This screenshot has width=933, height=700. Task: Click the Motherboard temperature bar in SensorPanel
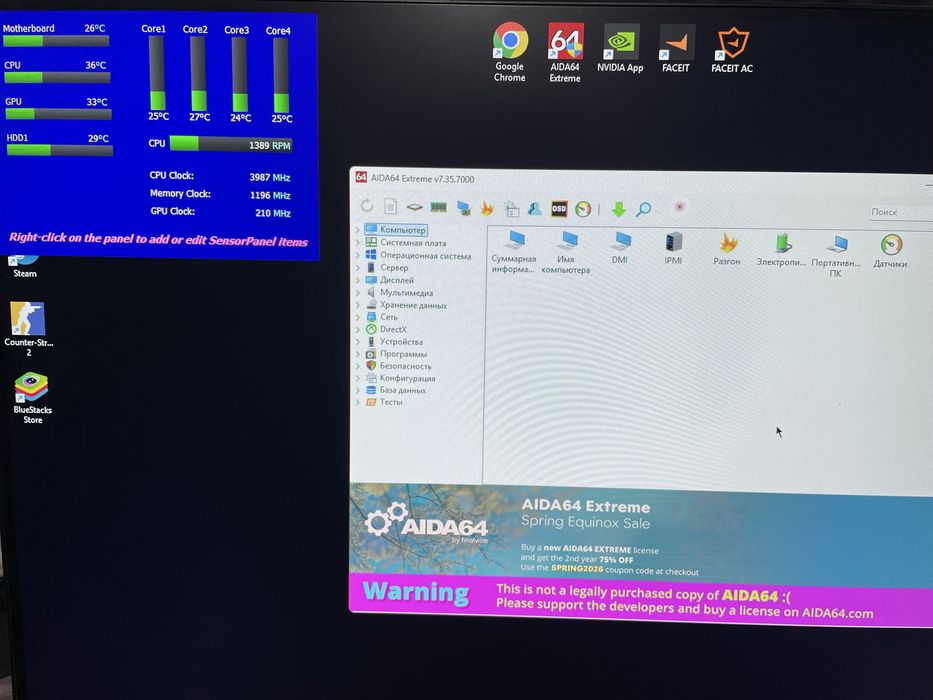tap(56, 40)
